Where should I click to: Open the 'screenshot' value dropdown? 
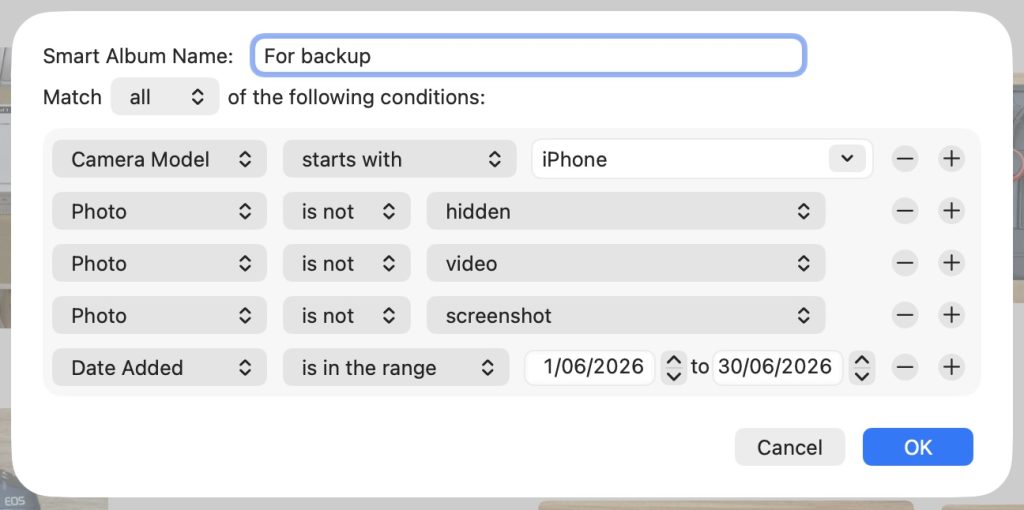626,315
